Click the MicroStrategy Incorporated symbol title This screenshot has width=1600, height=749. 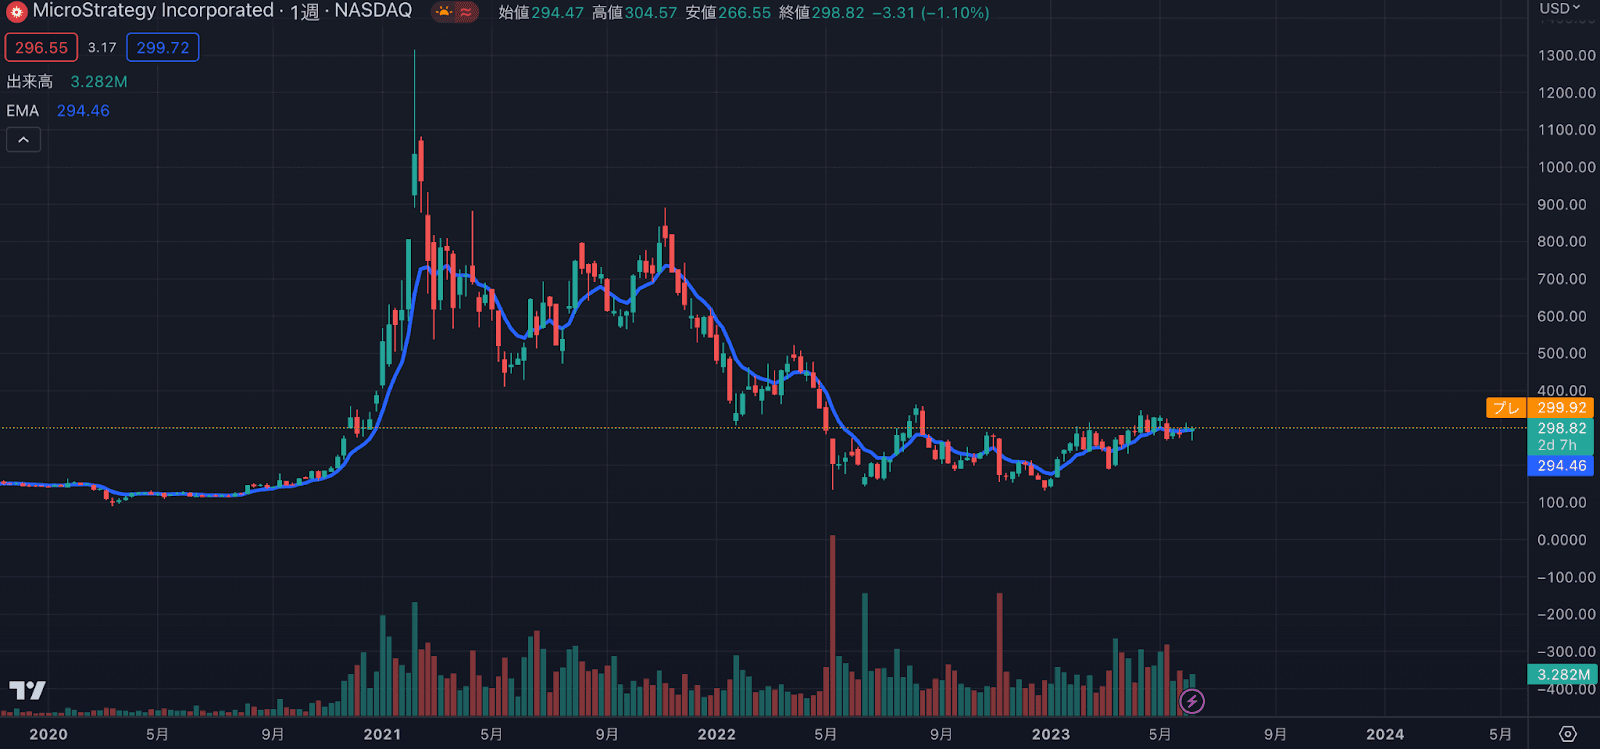tap(153, 11)
